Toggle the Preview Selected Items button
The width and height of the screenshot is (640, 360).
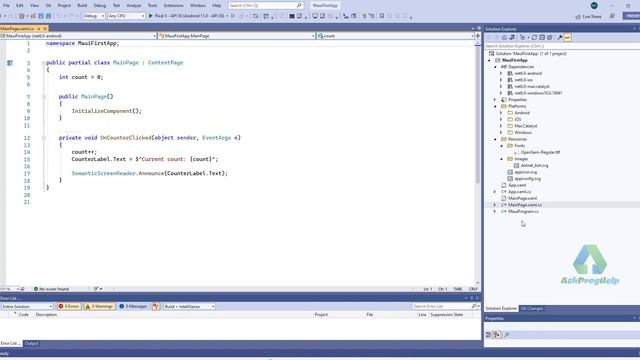pyautogui.click(x=567, y=38)
